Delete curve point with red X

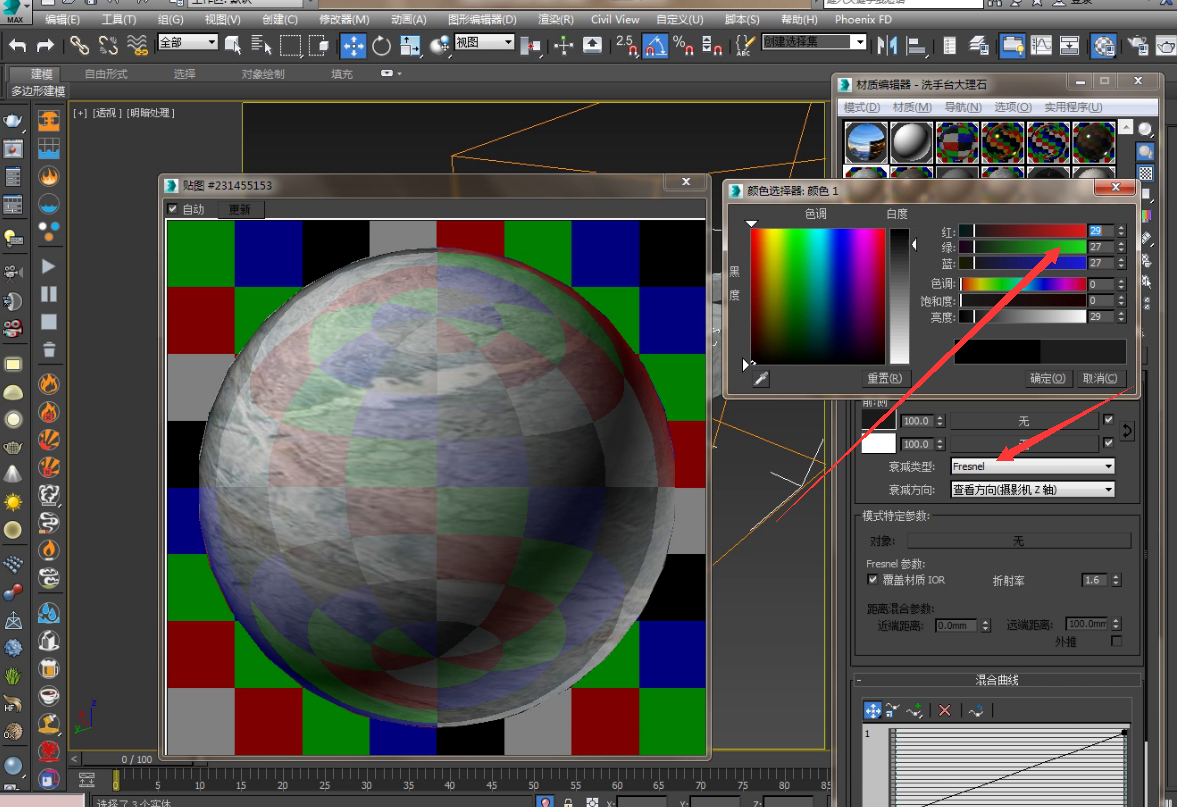point(944,710)
